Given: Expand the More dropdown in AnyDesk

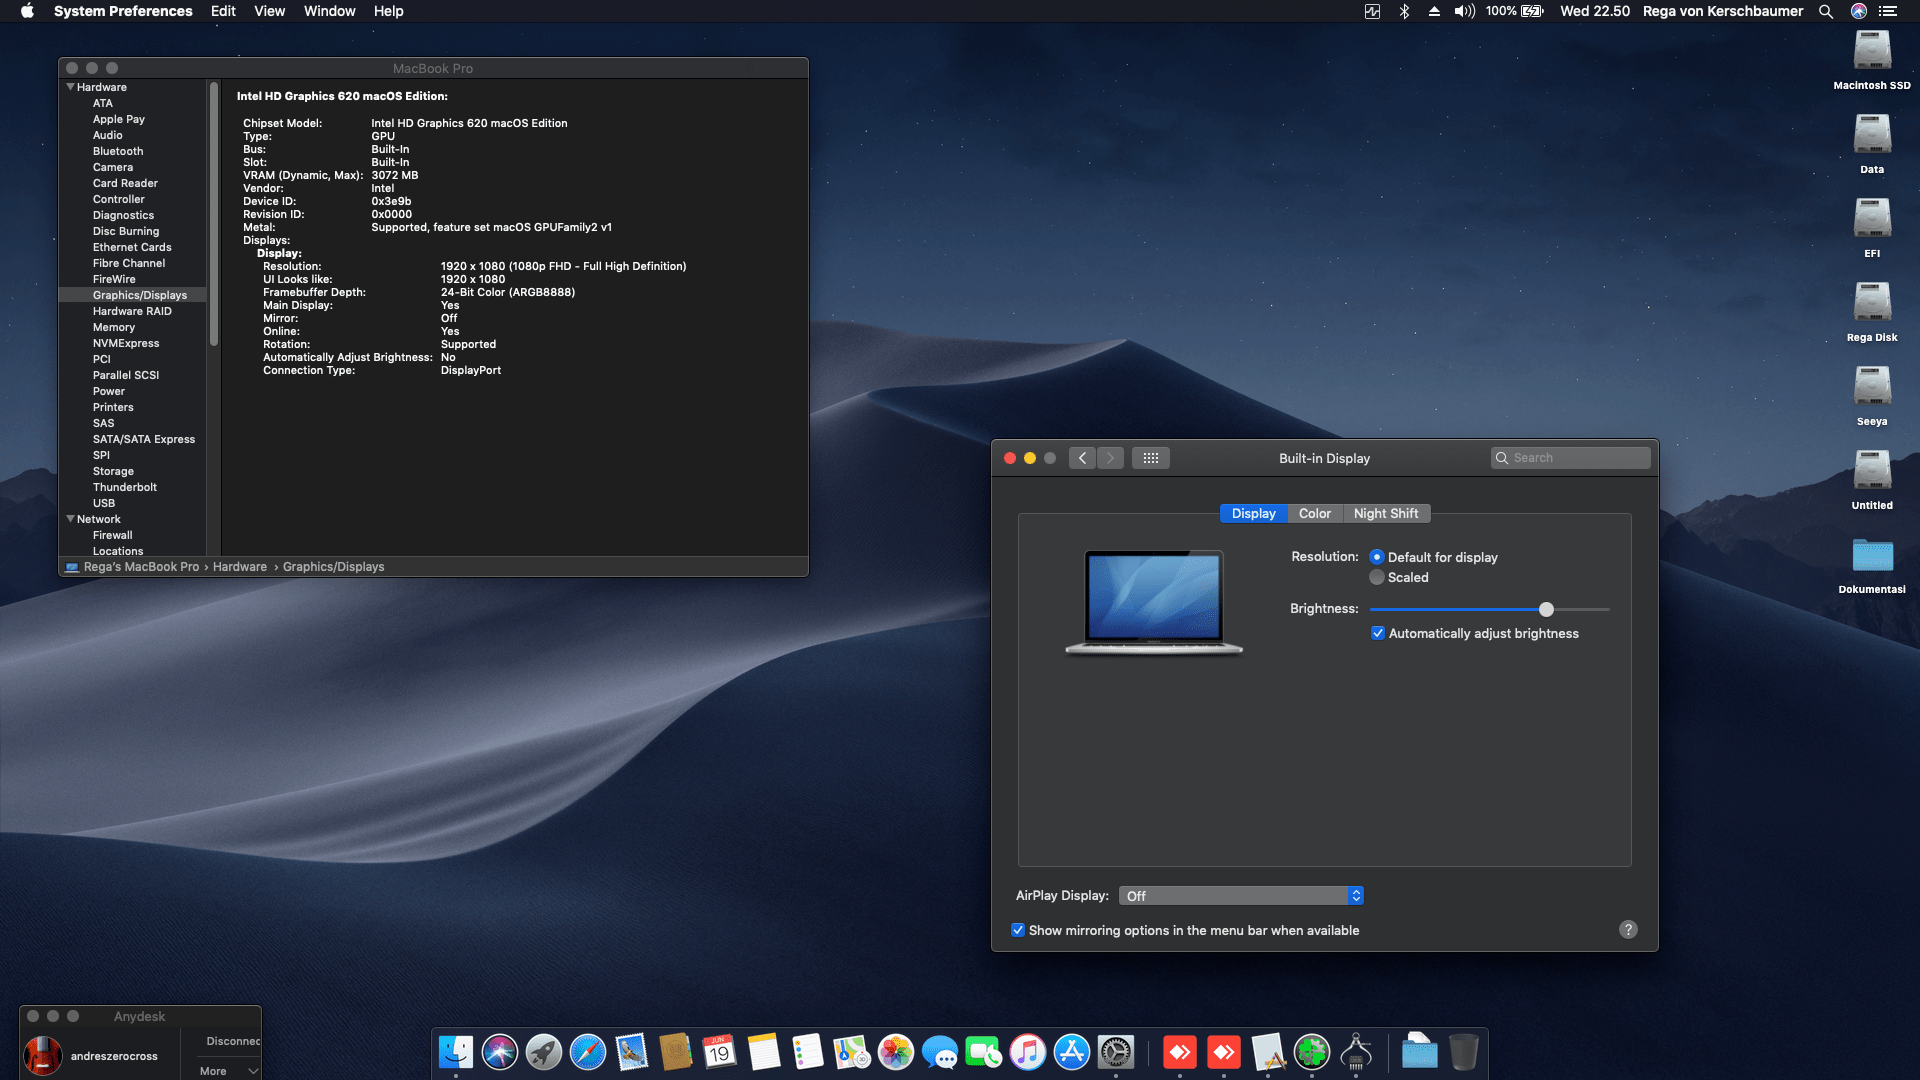Looking at the screenshot, I should tap(226, 1071).
